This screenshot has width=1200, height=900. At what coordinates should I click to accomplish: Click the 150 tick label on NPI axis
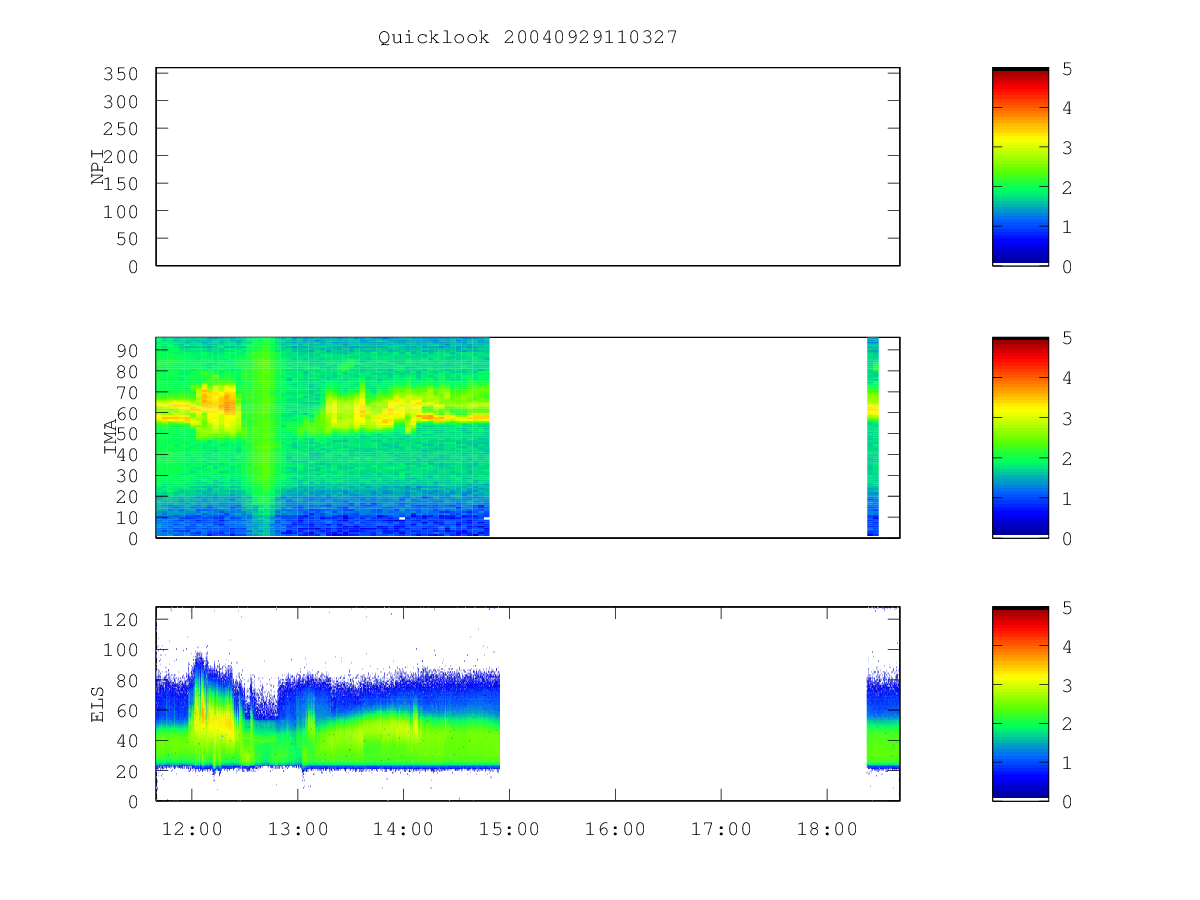click(x=121, y=184)
